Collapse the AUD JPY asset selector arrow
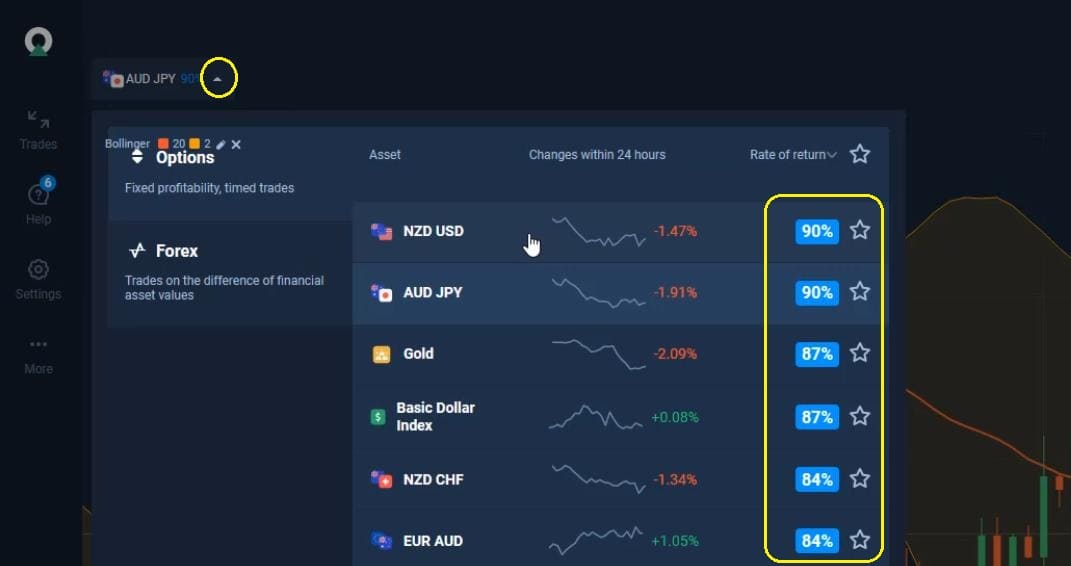The width and height of the screenshot is (1071, 566). [217, 79]
